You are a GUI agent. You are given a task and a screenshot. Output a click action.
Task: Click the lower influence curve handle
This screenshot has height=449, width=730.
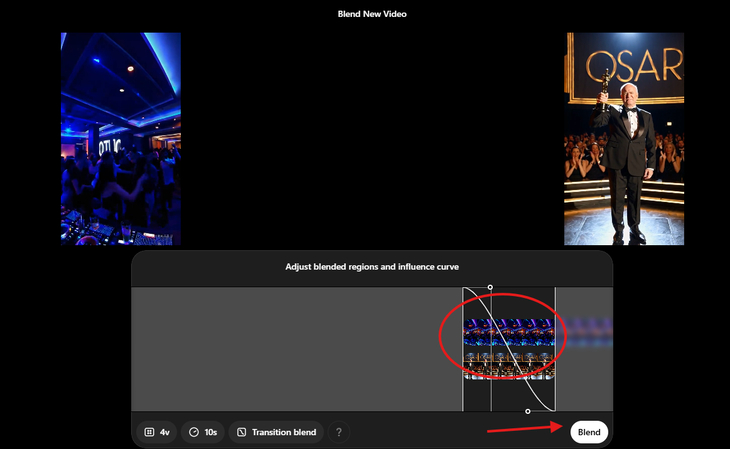[527, 411]
